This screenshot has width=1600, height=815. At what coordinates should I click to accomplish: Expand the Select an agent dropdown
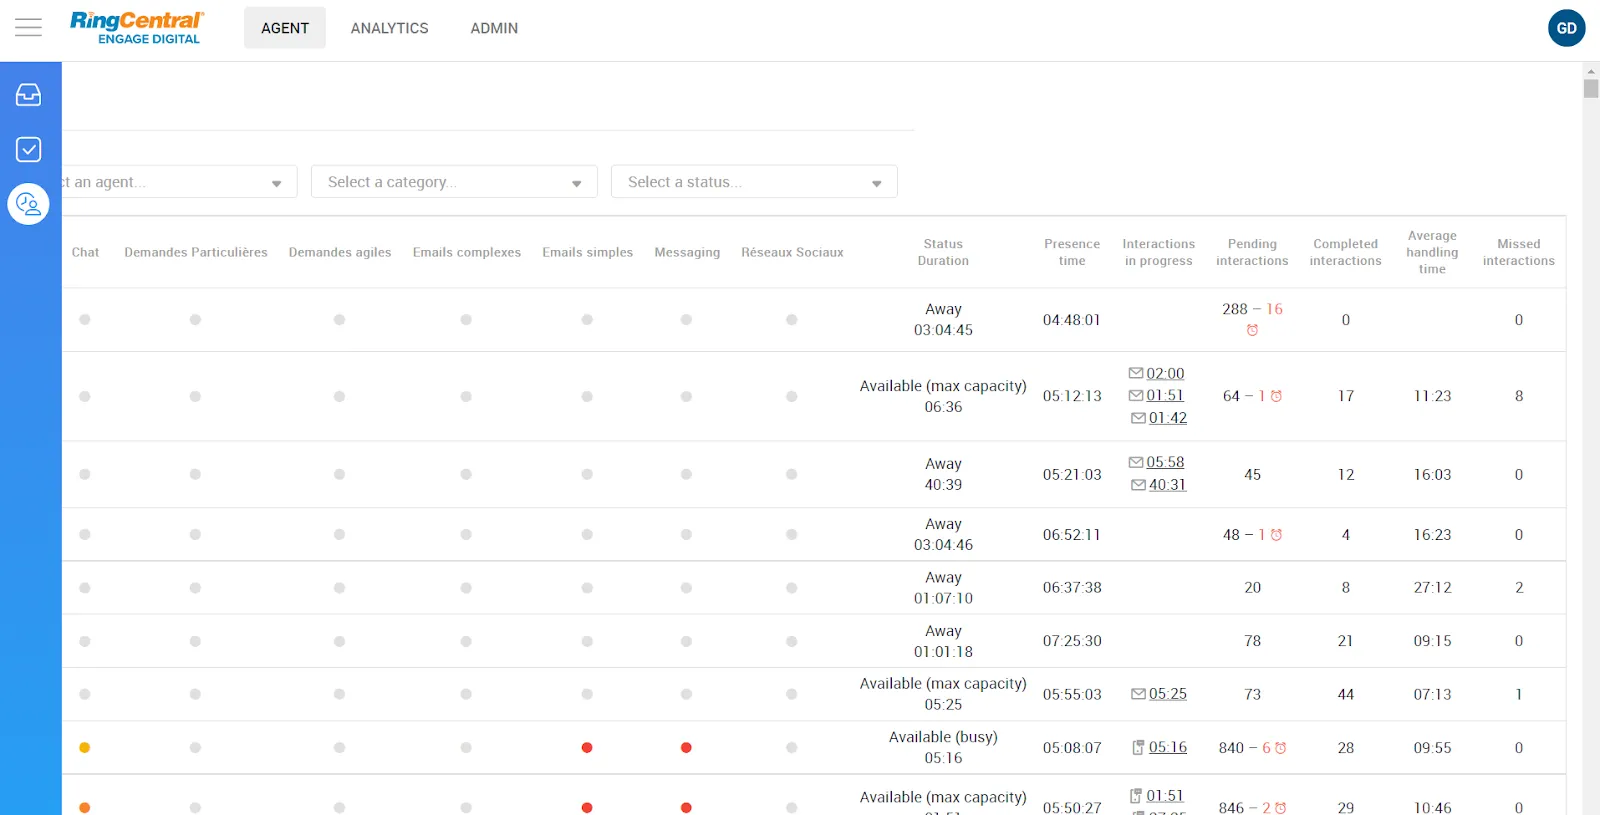[x=180, y=182]
